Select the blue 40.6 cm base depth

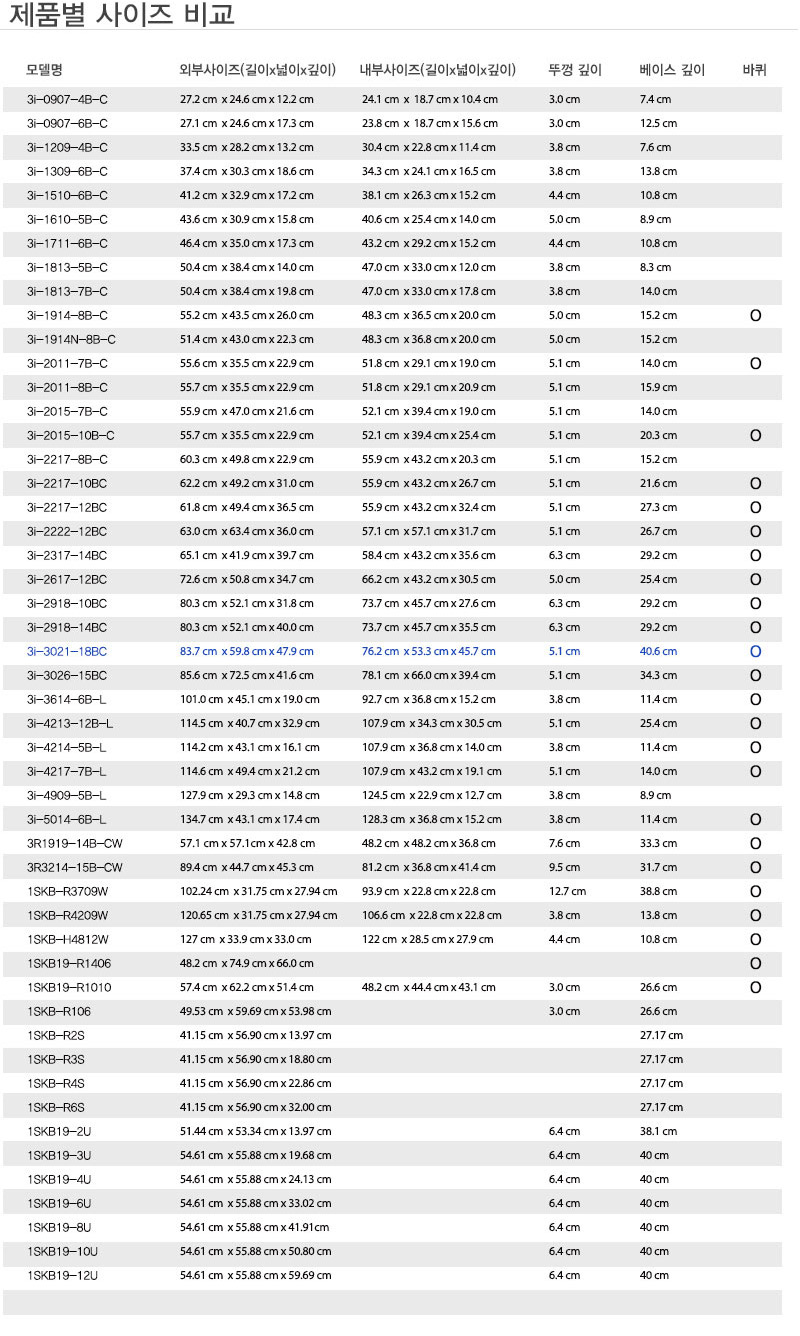(x=658, y=651)
